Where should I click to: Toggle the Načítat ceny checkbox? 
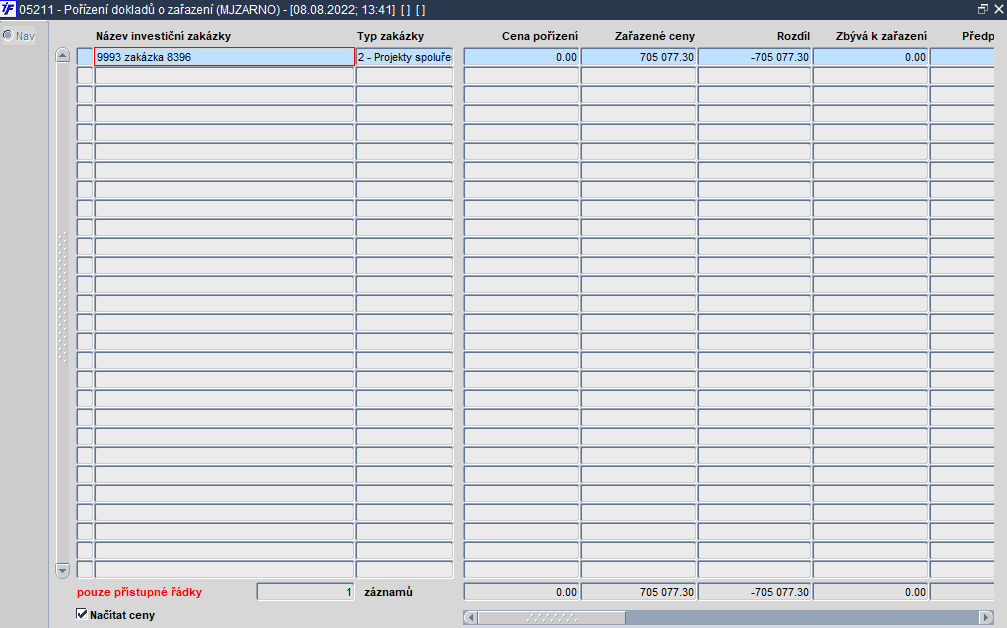[x=82, y=614]
